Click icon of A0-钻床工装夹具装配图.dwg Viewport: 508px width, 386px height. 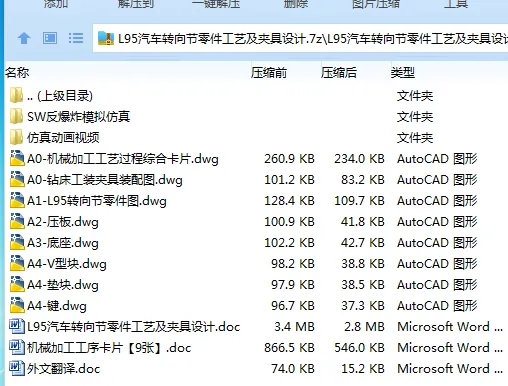click(x=17, y=179)
